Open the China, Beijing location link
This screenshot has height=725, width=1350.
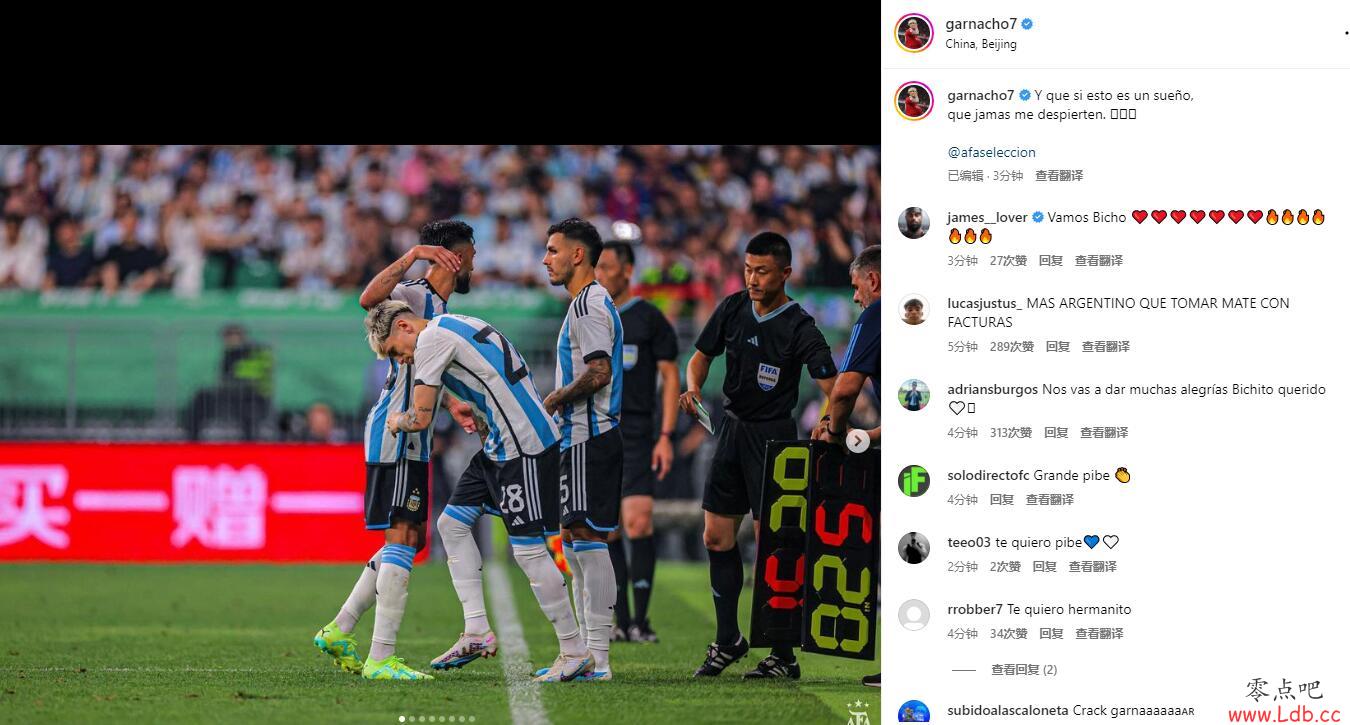[x=981, y=44]
